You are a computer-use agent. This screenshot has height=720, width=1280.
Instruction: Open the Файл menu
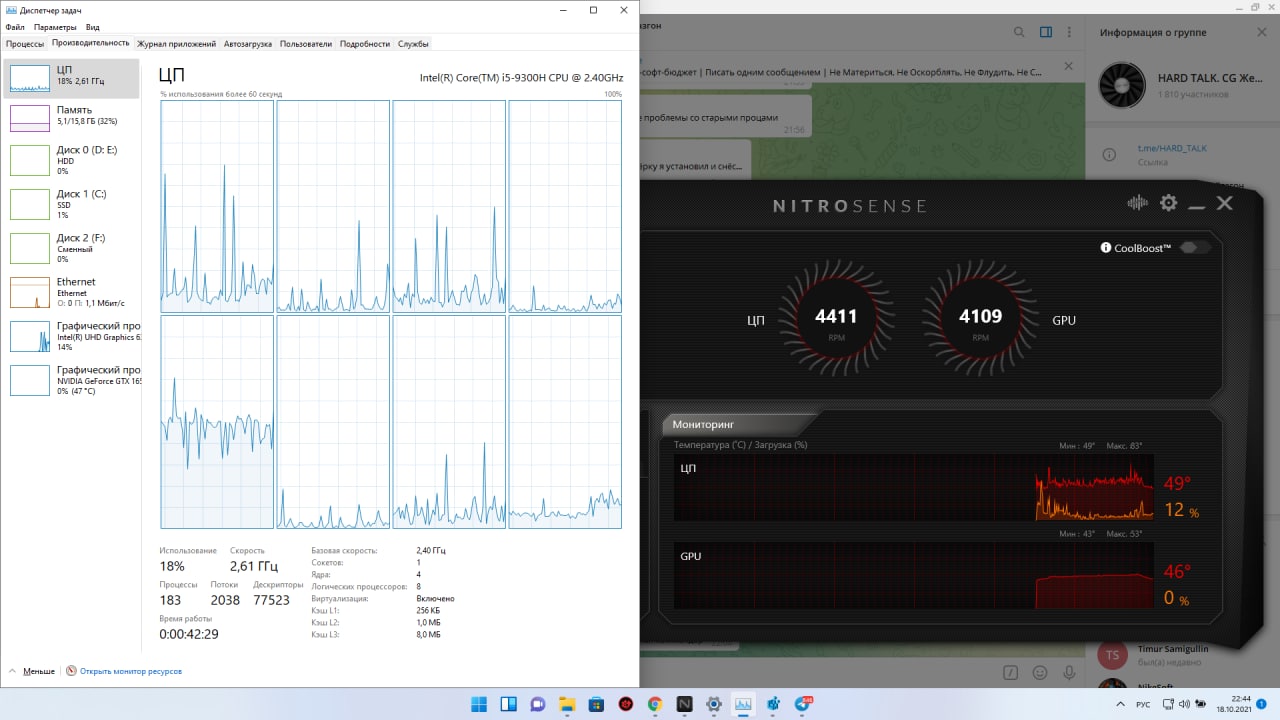(15, 27)
